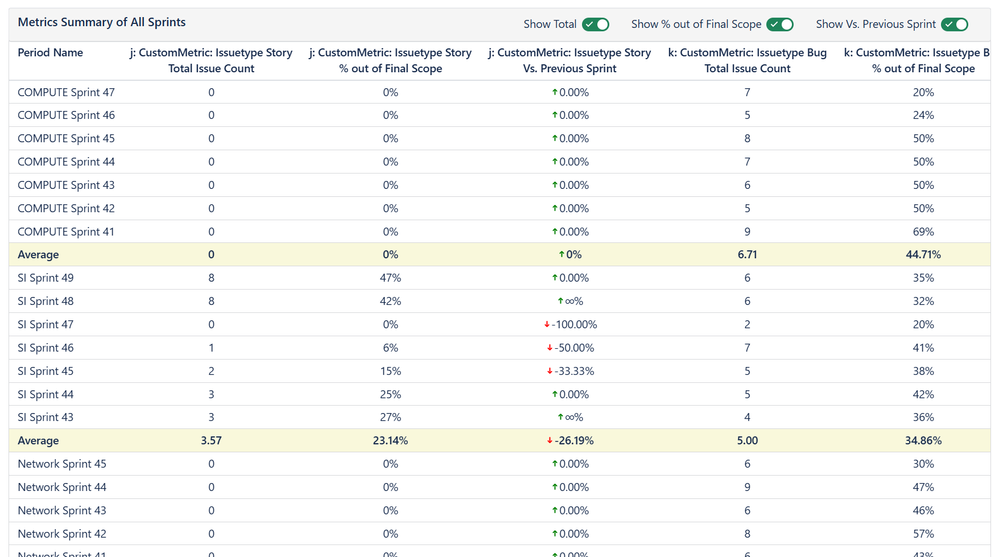The width and height of the screenshot is (999, 557).
Task: Click the 41% cell in SI Sprint 46
Action: click(923, 348)
